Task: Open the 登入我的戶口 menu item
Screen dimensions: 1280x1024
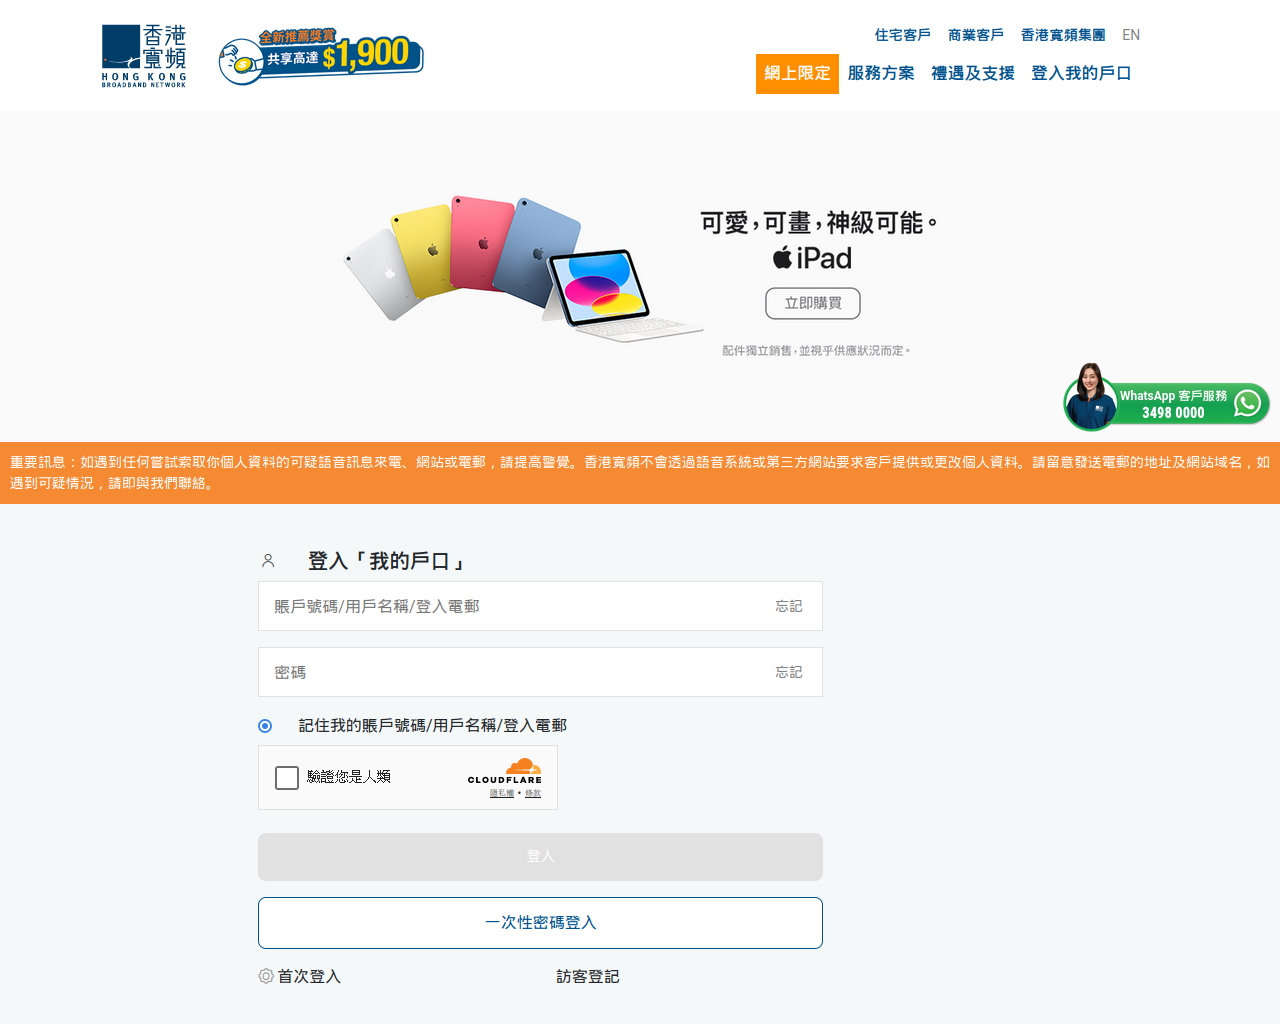Action: tap(1081, 74)
